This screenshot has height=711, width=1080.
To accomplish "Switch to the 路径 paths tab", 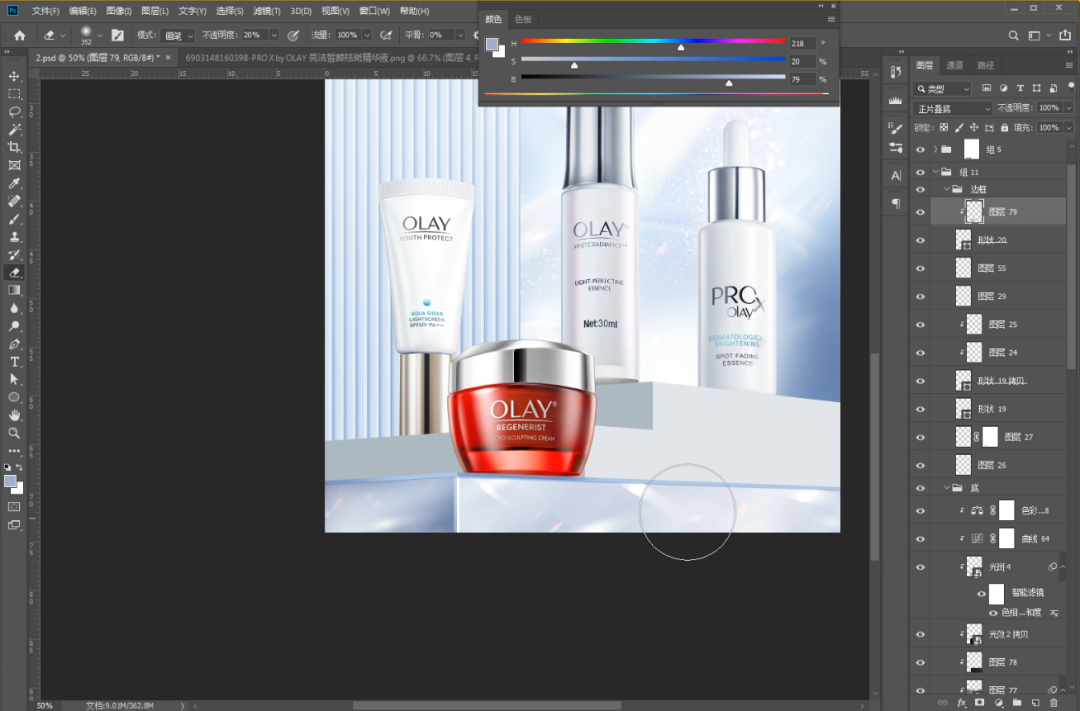I will click(x=986, y=65).
